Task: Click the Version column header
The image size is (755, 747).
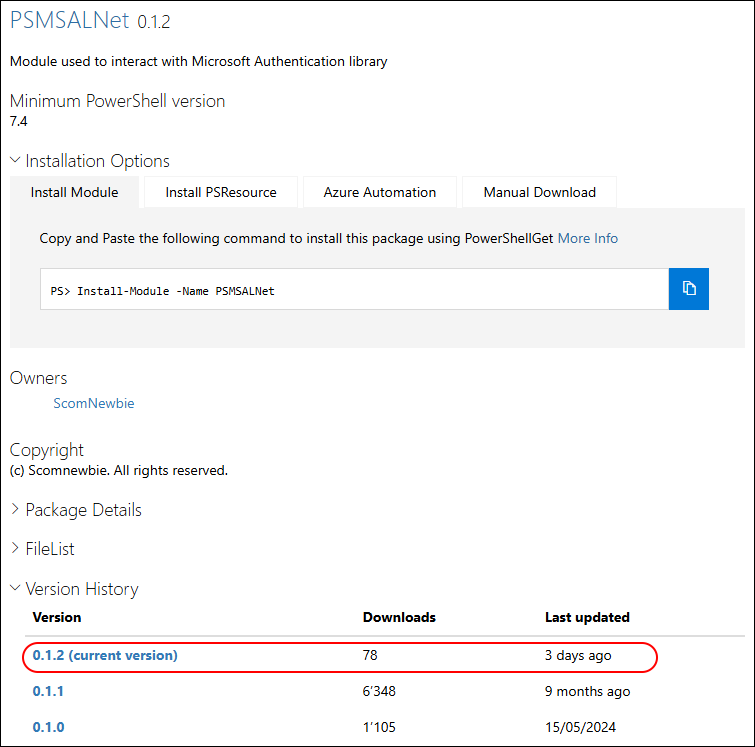Action: 57,617
